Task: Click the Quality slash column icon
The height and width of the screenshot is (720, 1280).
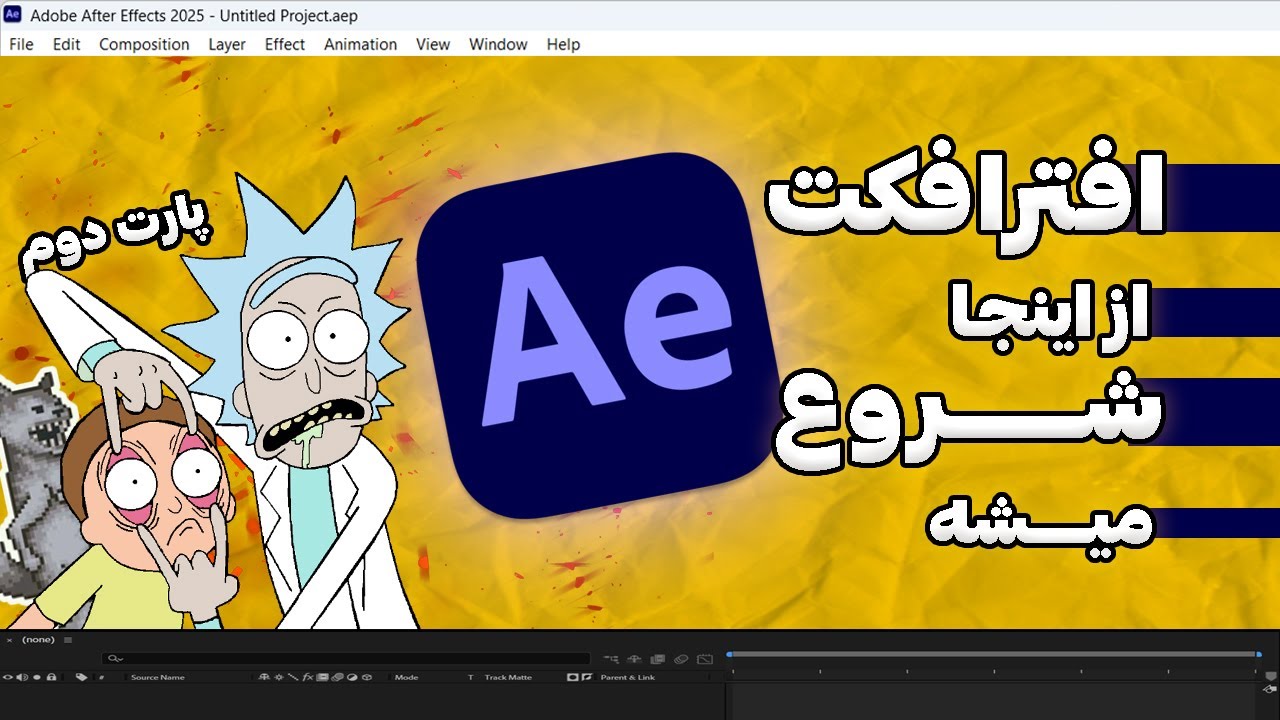Action: coord(293,677)
